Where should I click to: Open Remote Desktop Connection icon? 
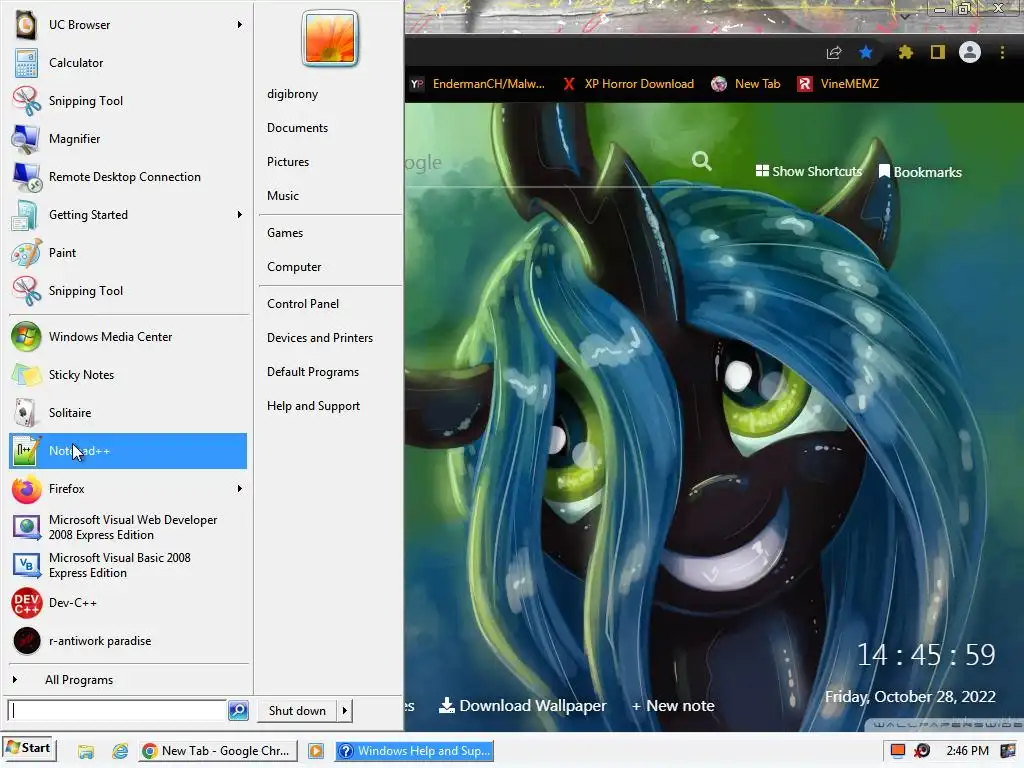[26, 177]
